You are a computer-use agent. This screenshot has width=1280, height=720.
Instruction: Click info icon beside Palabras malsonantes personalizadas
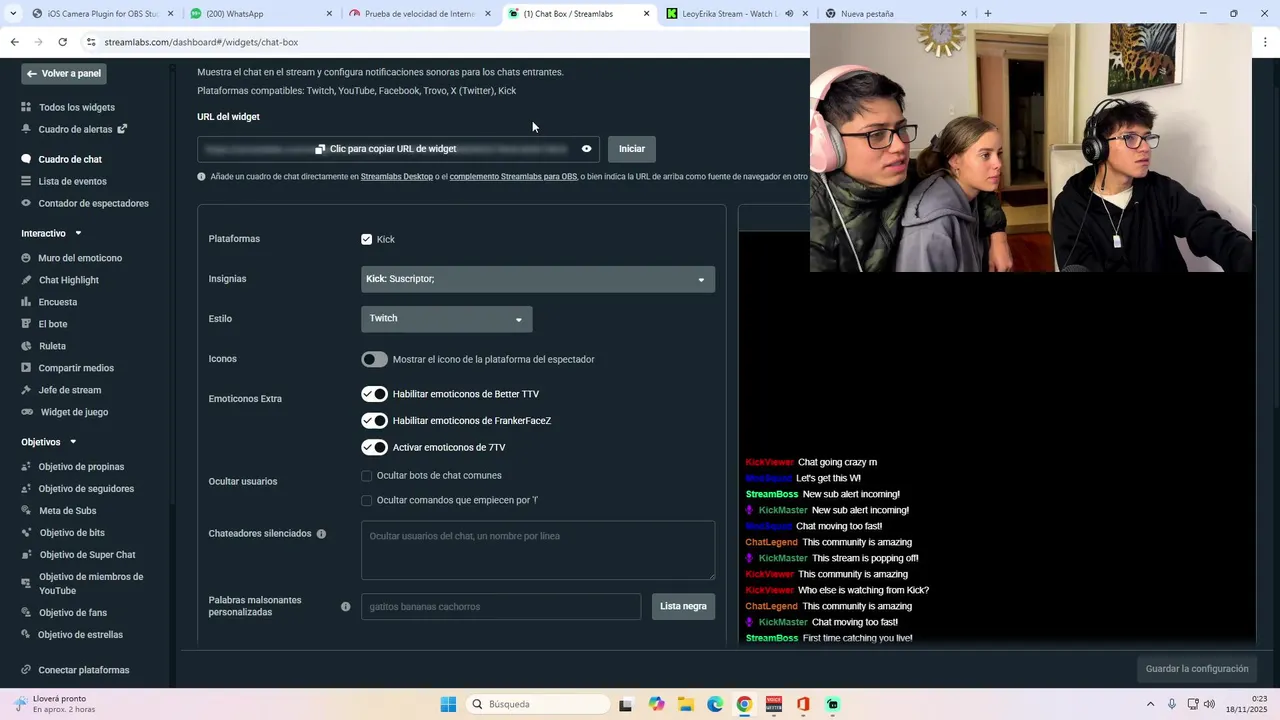[x=345, y=606]
